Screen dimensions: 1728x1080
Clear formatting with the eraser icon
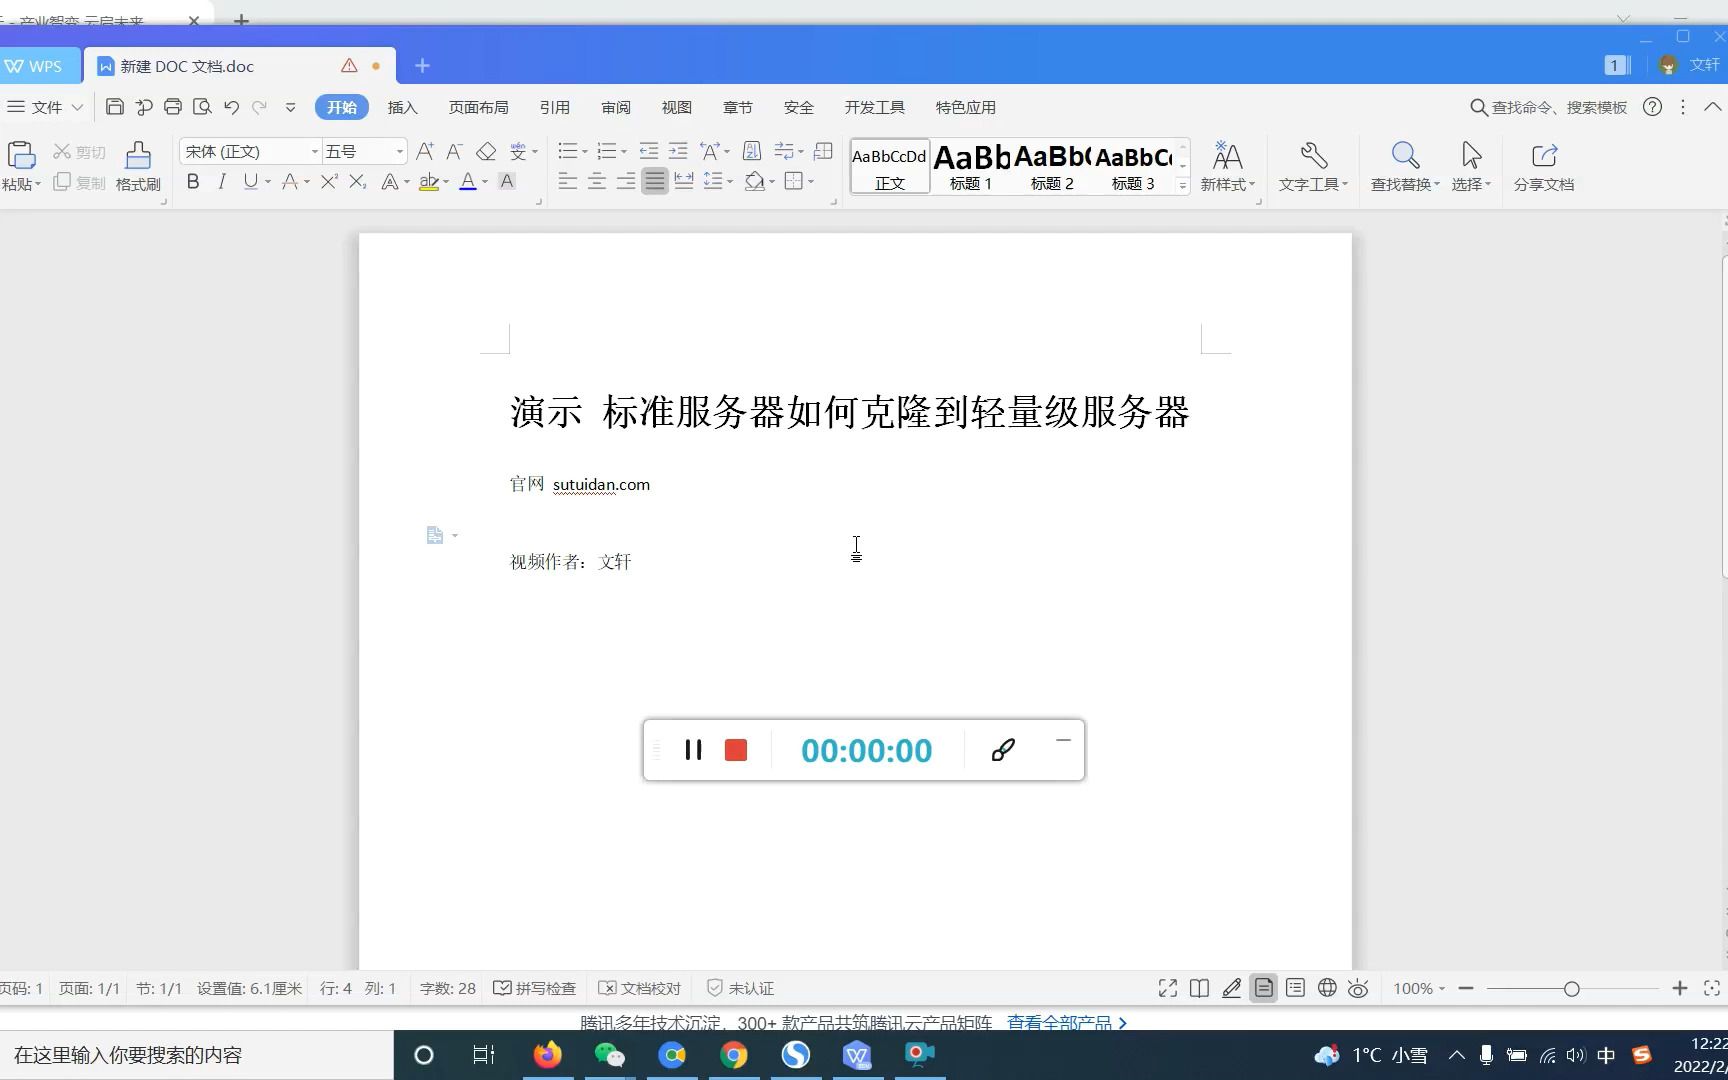486,151
